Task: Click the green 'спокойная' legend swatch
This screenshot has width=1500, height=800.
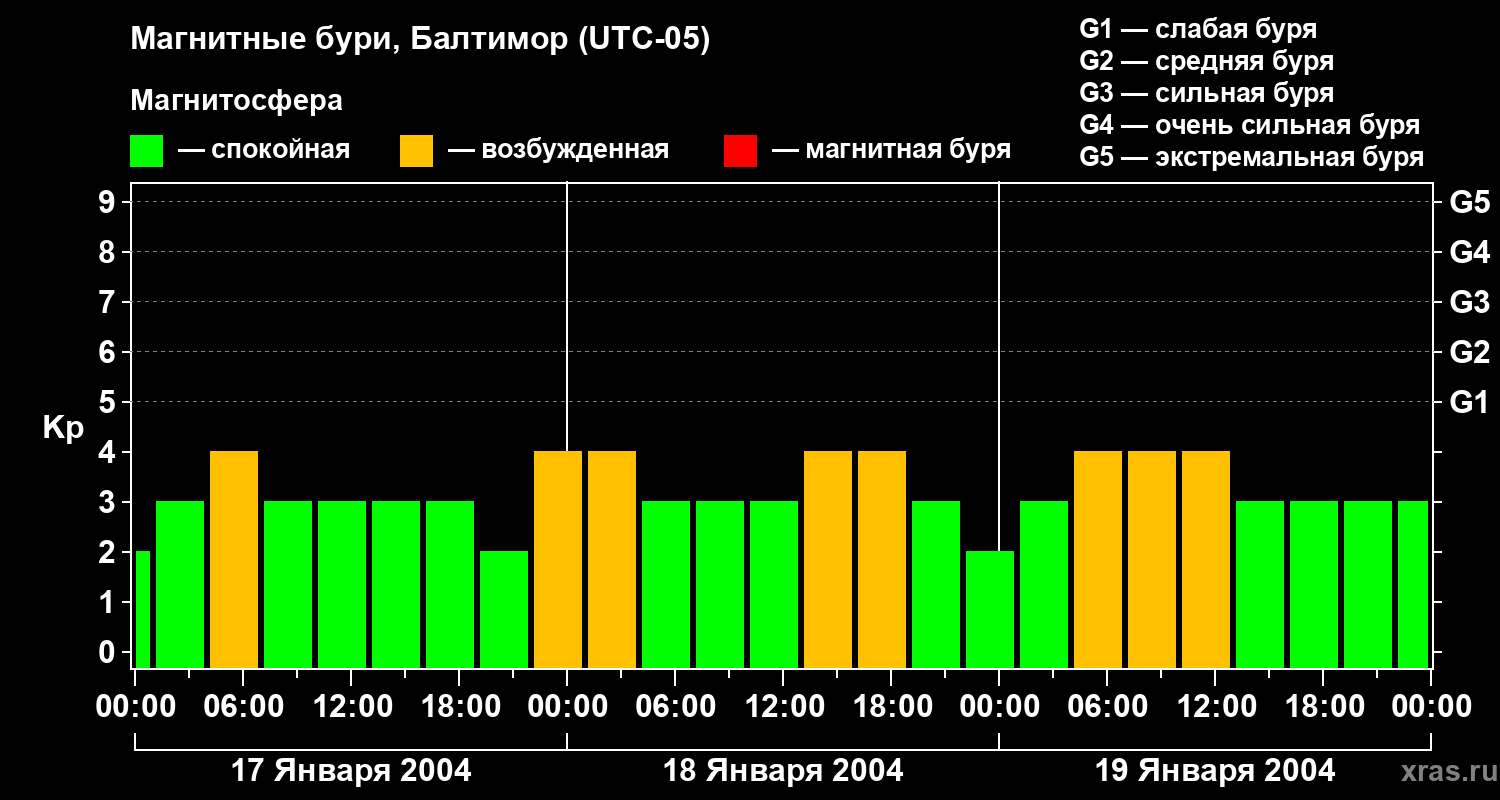Action: (146, 151)
